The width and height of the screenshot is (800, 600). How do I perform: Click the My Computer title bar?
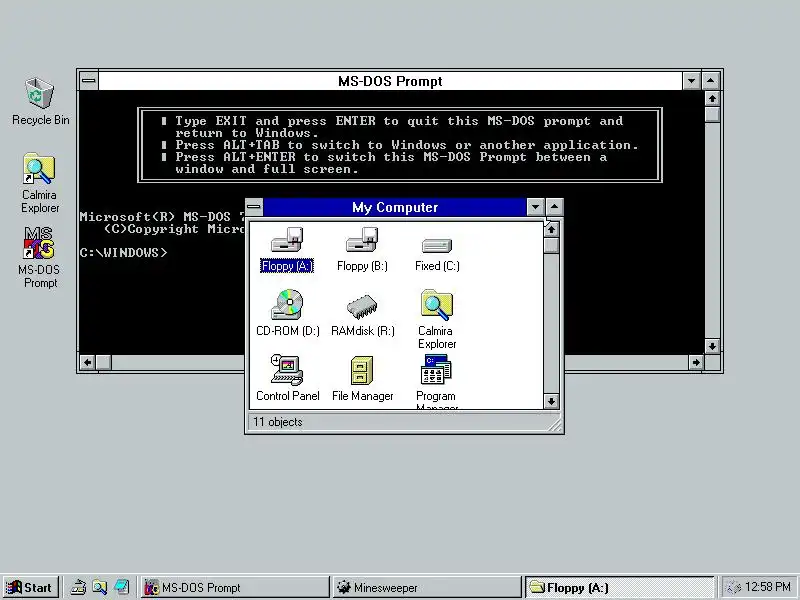(394, 207)
